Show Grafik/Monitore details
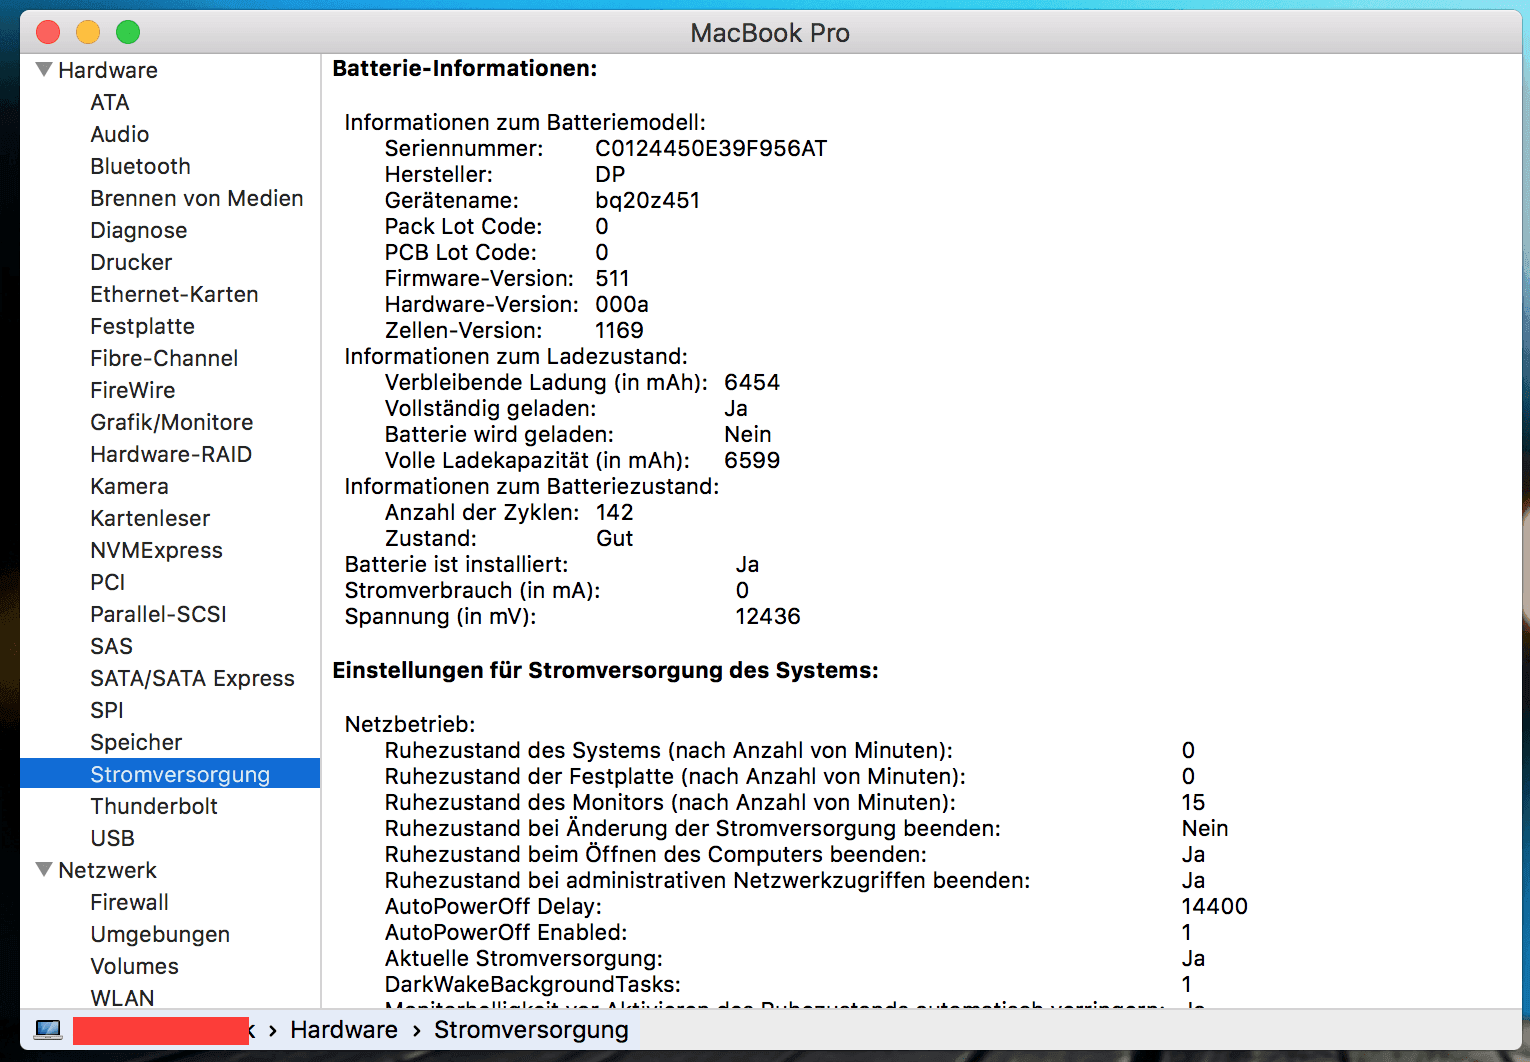 coord(172,422)
